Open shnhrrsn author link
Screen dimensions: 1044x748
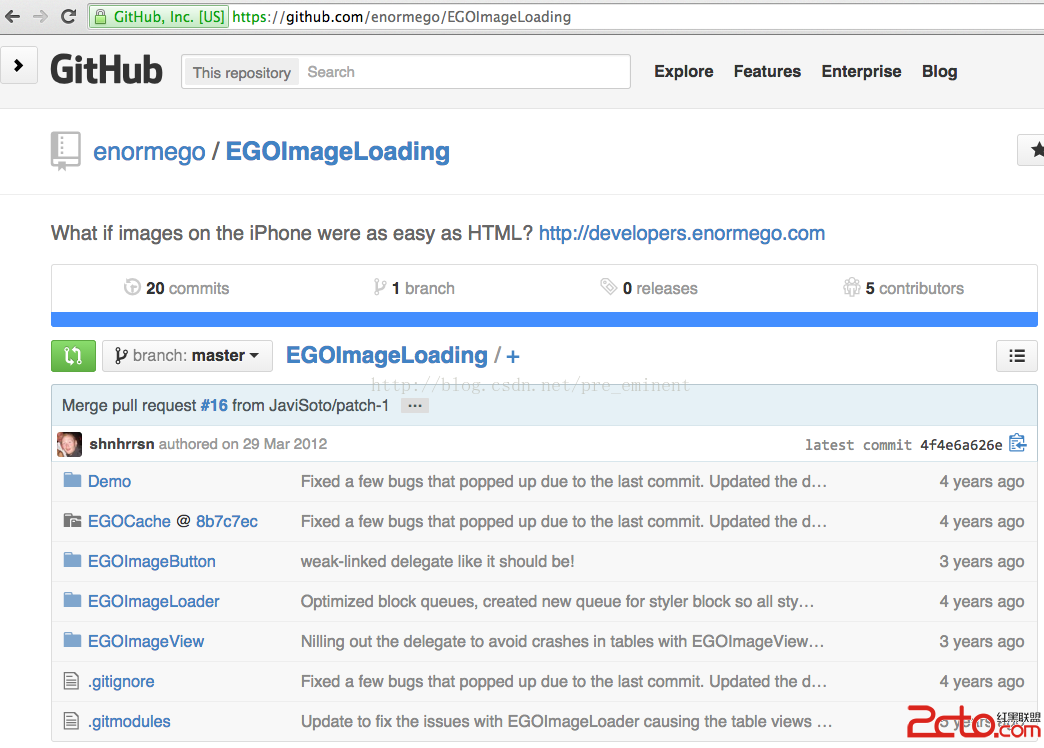click(x=122, y=444)
